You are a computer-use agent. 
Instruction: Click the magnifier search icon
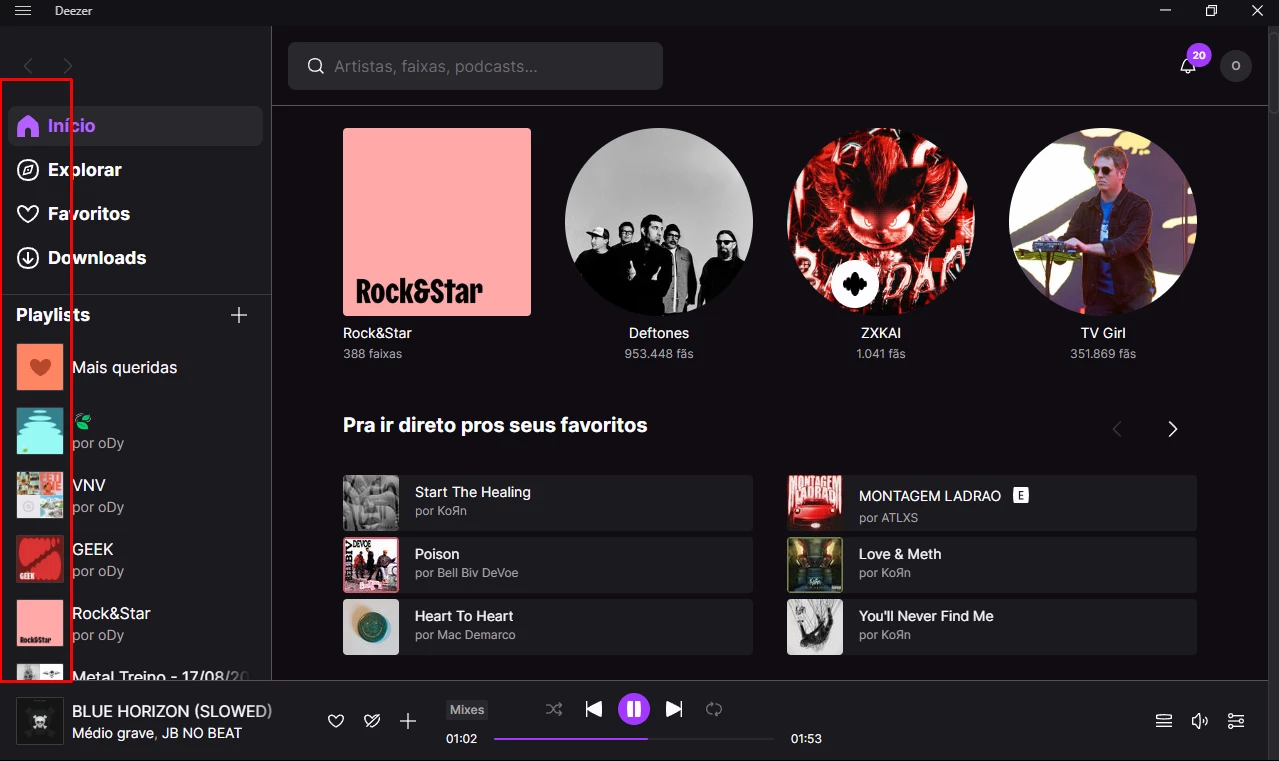(315, 66)
